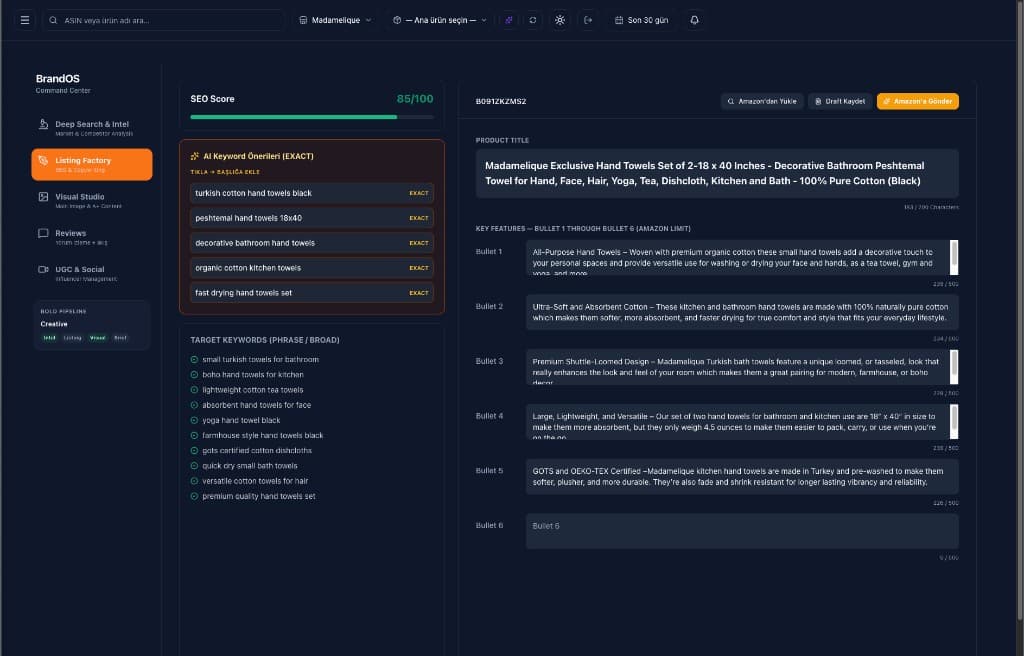Click the Listing Factory tag icon

pos(43,160)
